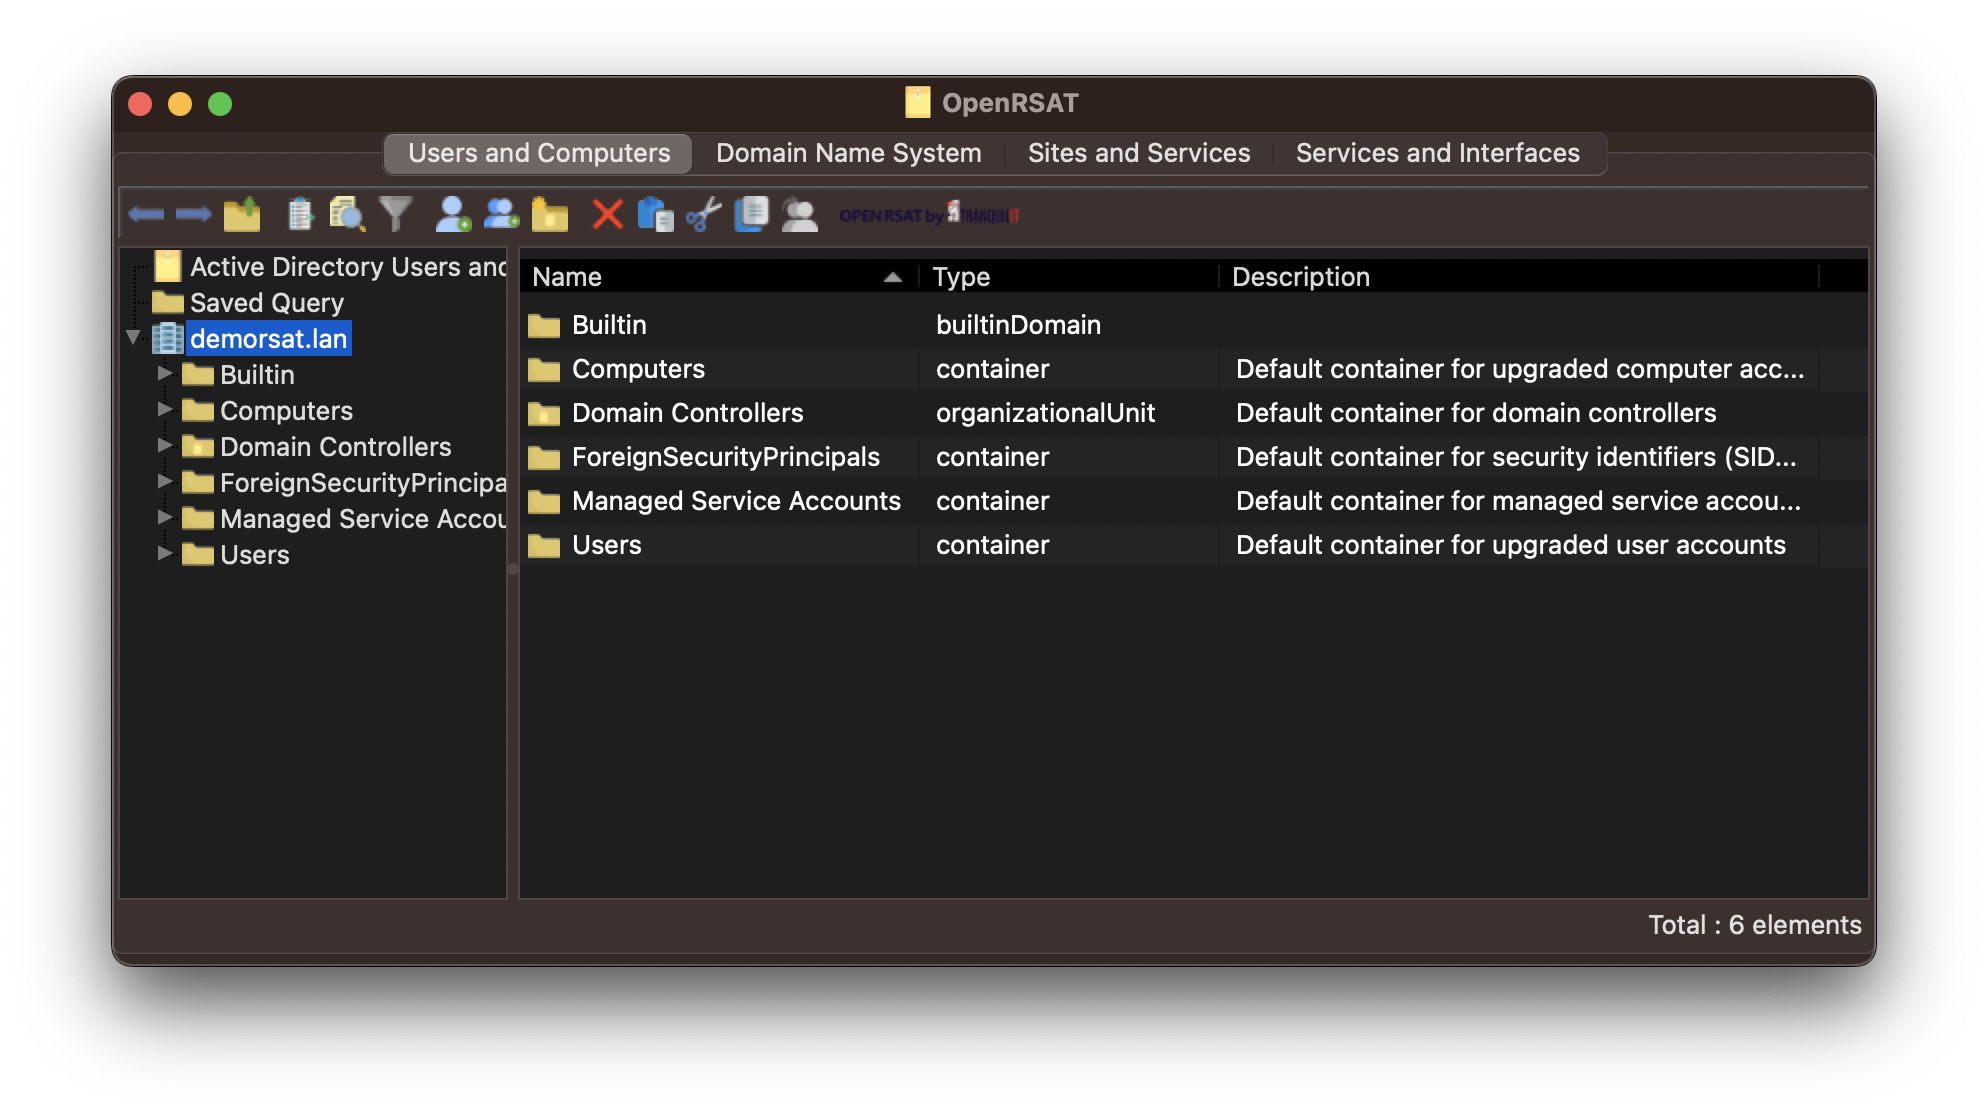The width and height of the screenshot is (1988, 1114).
Task: Click the add new user icon
Action: (453, 214)
